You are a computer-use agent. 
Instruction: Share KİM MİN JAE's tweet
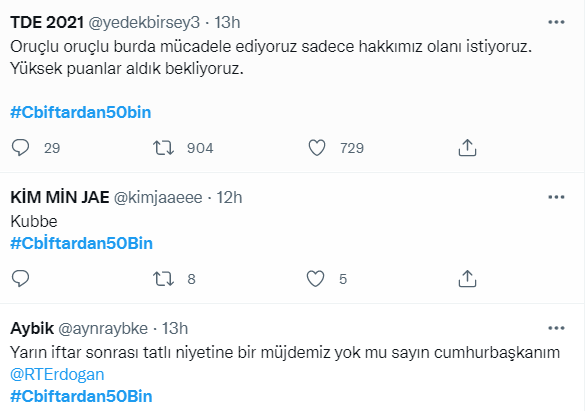tap(467, 279)
